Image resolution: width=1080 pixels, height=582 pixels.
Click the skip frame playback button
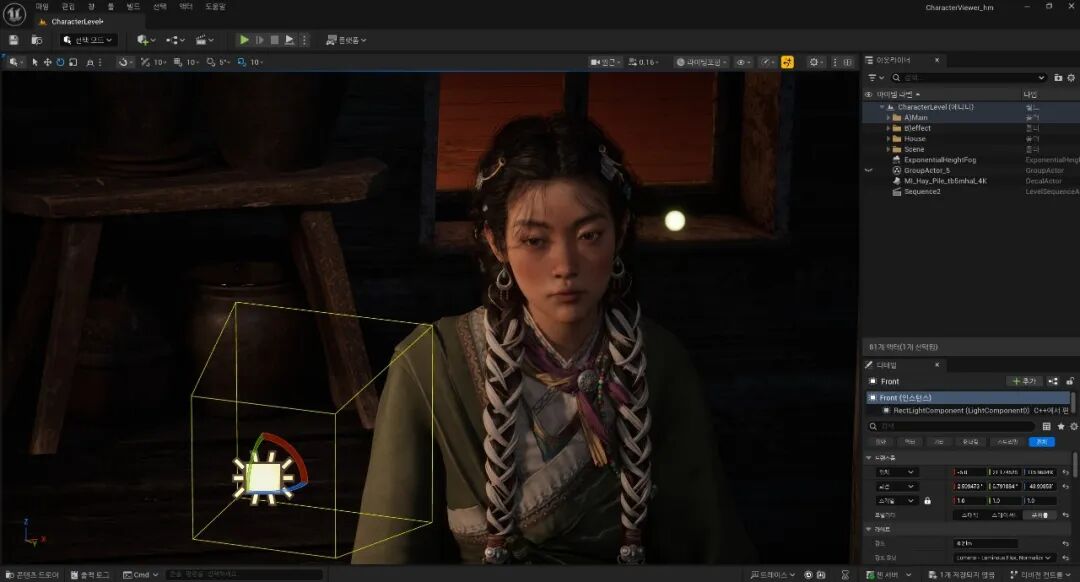click(x=260, y=40)
